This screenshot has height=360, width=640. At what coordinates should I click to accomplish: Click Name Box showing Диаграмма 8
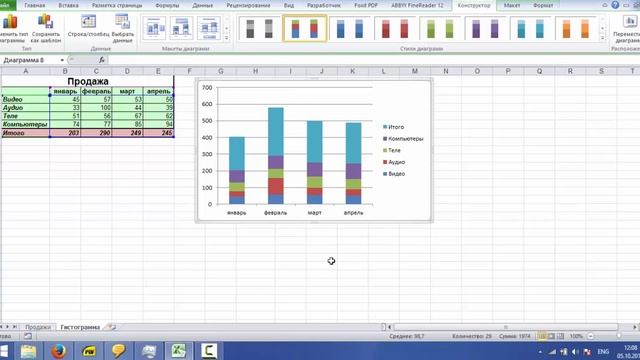30,60
